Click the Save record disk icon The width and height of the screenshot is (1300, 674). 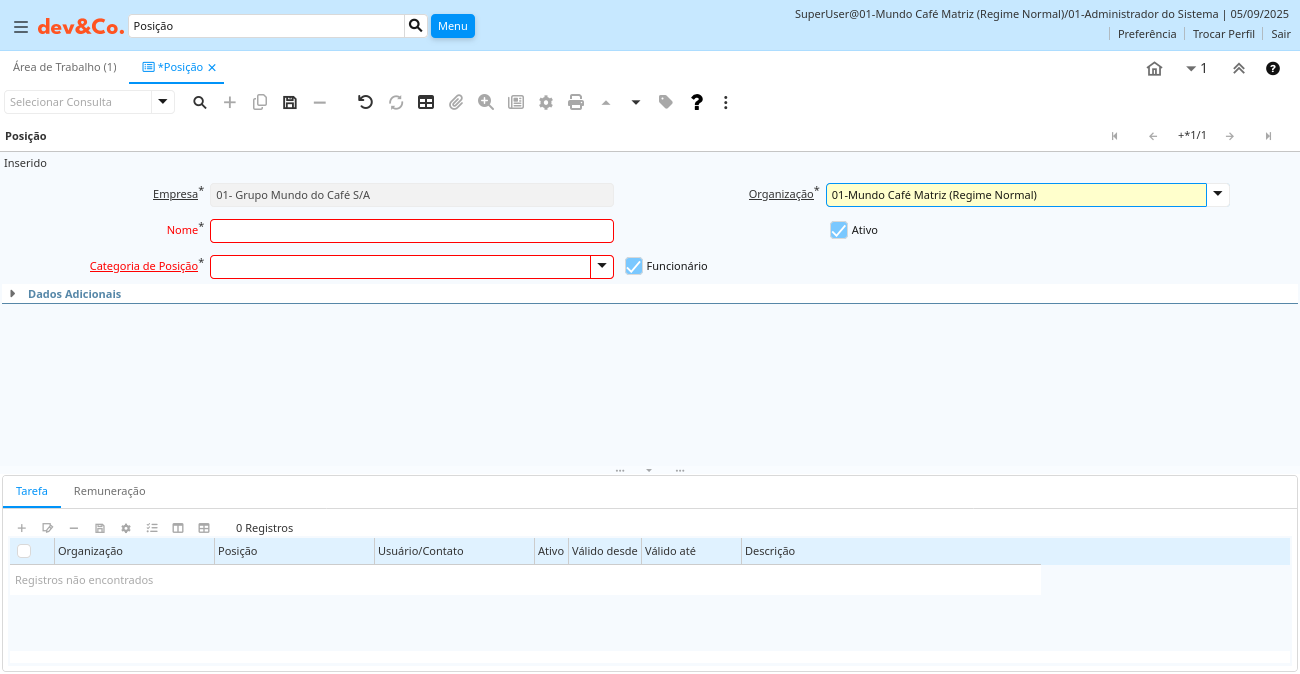point(290,102)
